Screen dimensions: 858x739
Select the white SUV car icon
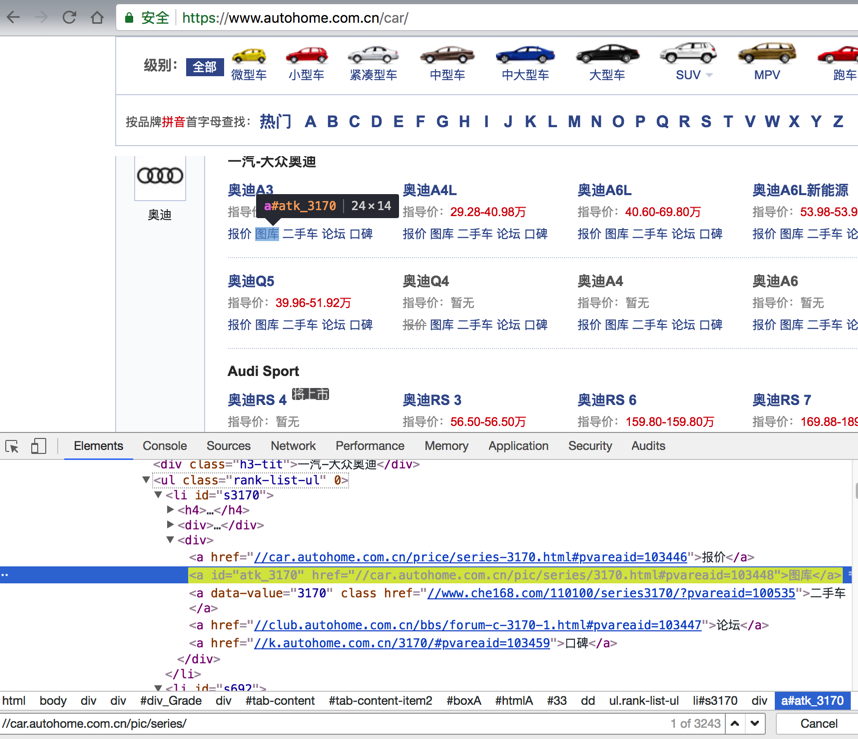click(x=688, y=53)
